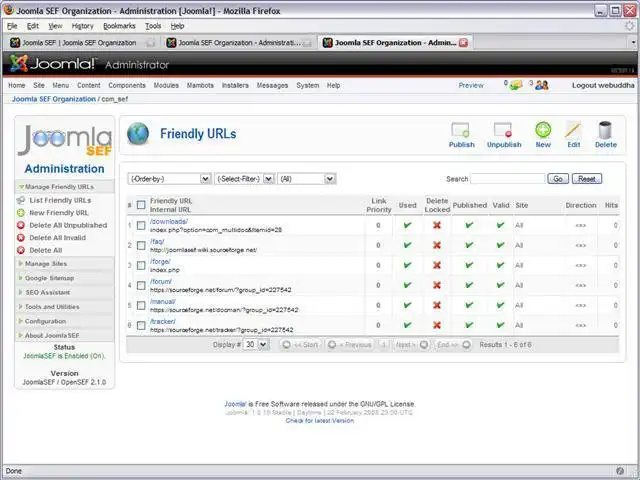Click the green New toolbar icon
Viewport: 640px width, 480px height.
(543, 130)
